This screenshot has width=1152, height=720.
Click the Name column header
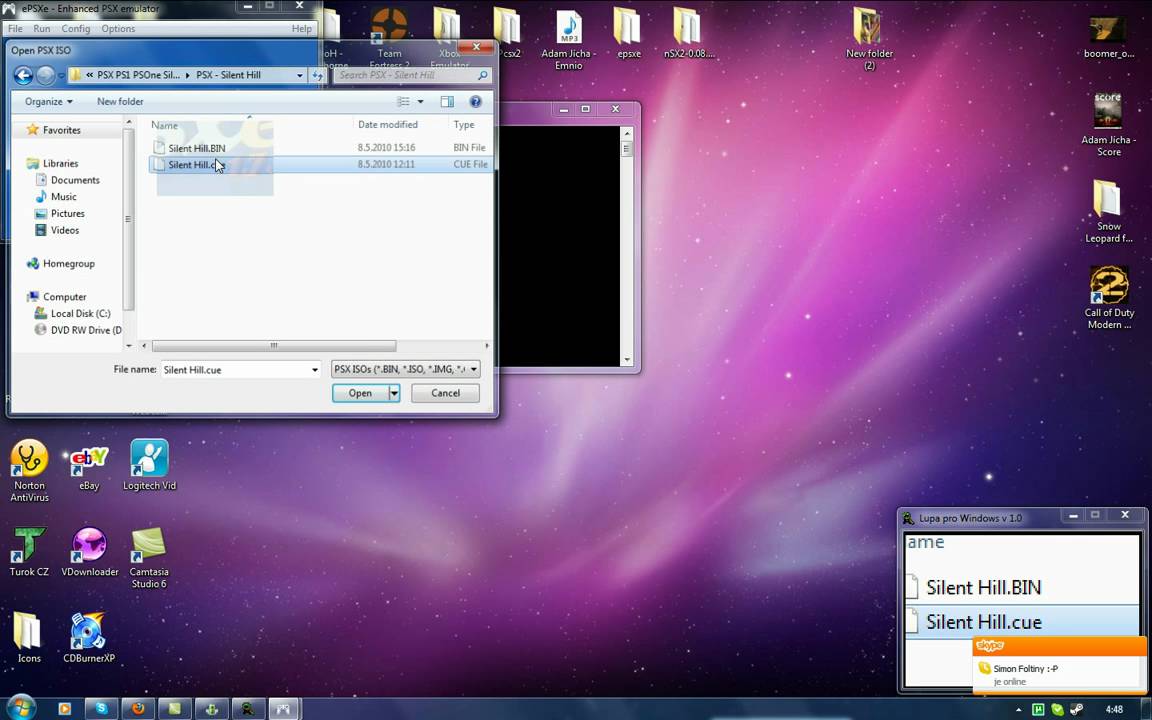[x=250, y=125]
